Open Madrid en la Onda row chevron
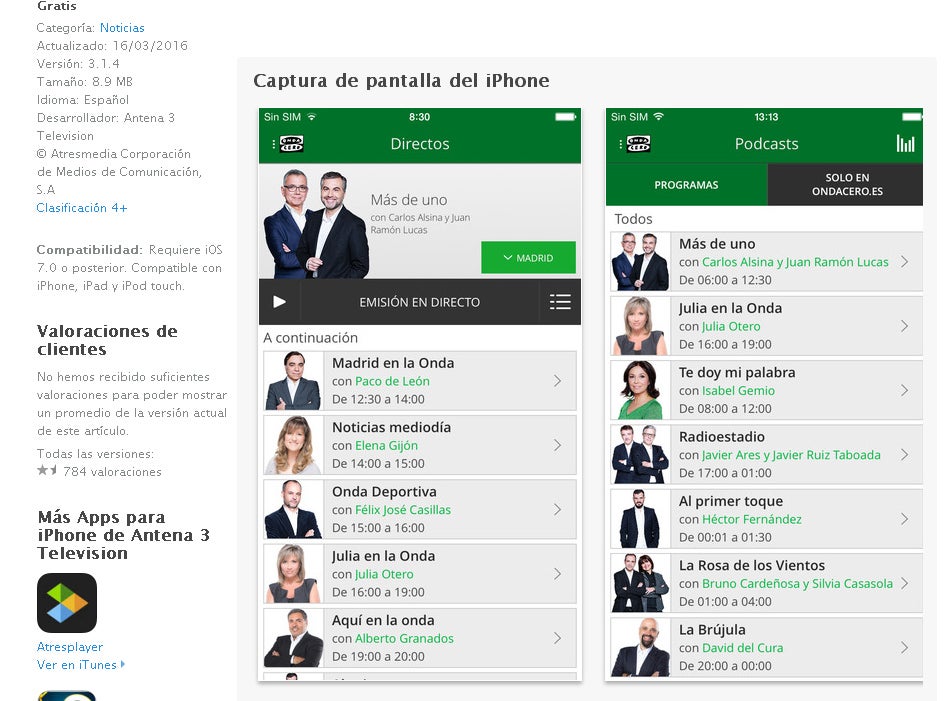The height and width of the screenshot is (701, 949). (x=557, y=381)
